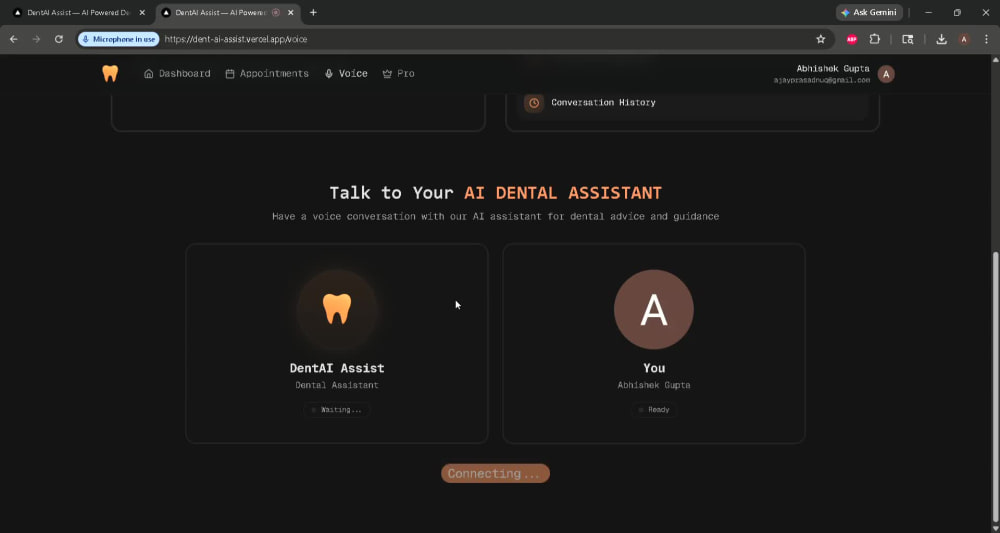1000x533 pixels.
Task: Click the DentAI Assist card title
Action: (x=337, y=368)
